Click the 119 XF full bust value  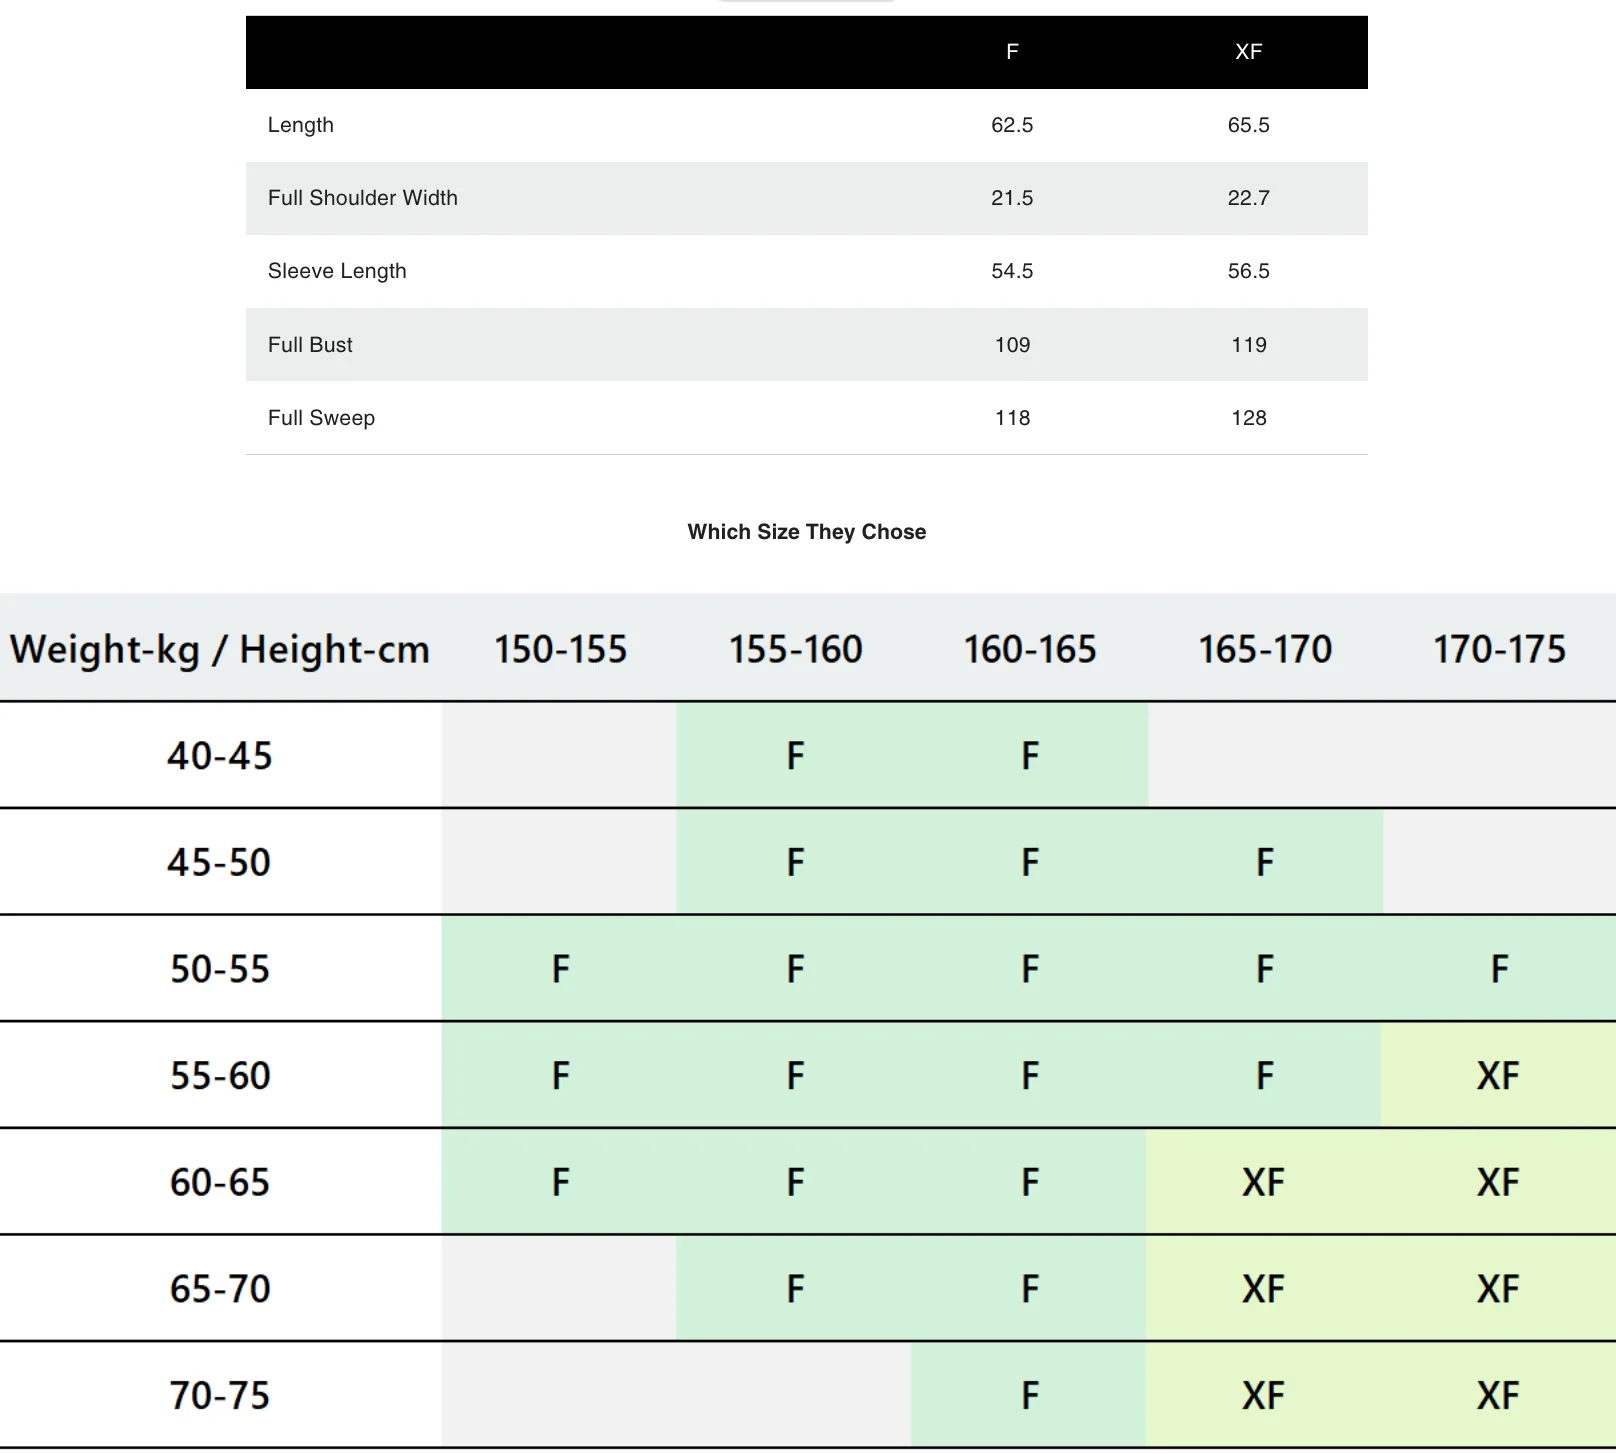[x=1248, y=345]
